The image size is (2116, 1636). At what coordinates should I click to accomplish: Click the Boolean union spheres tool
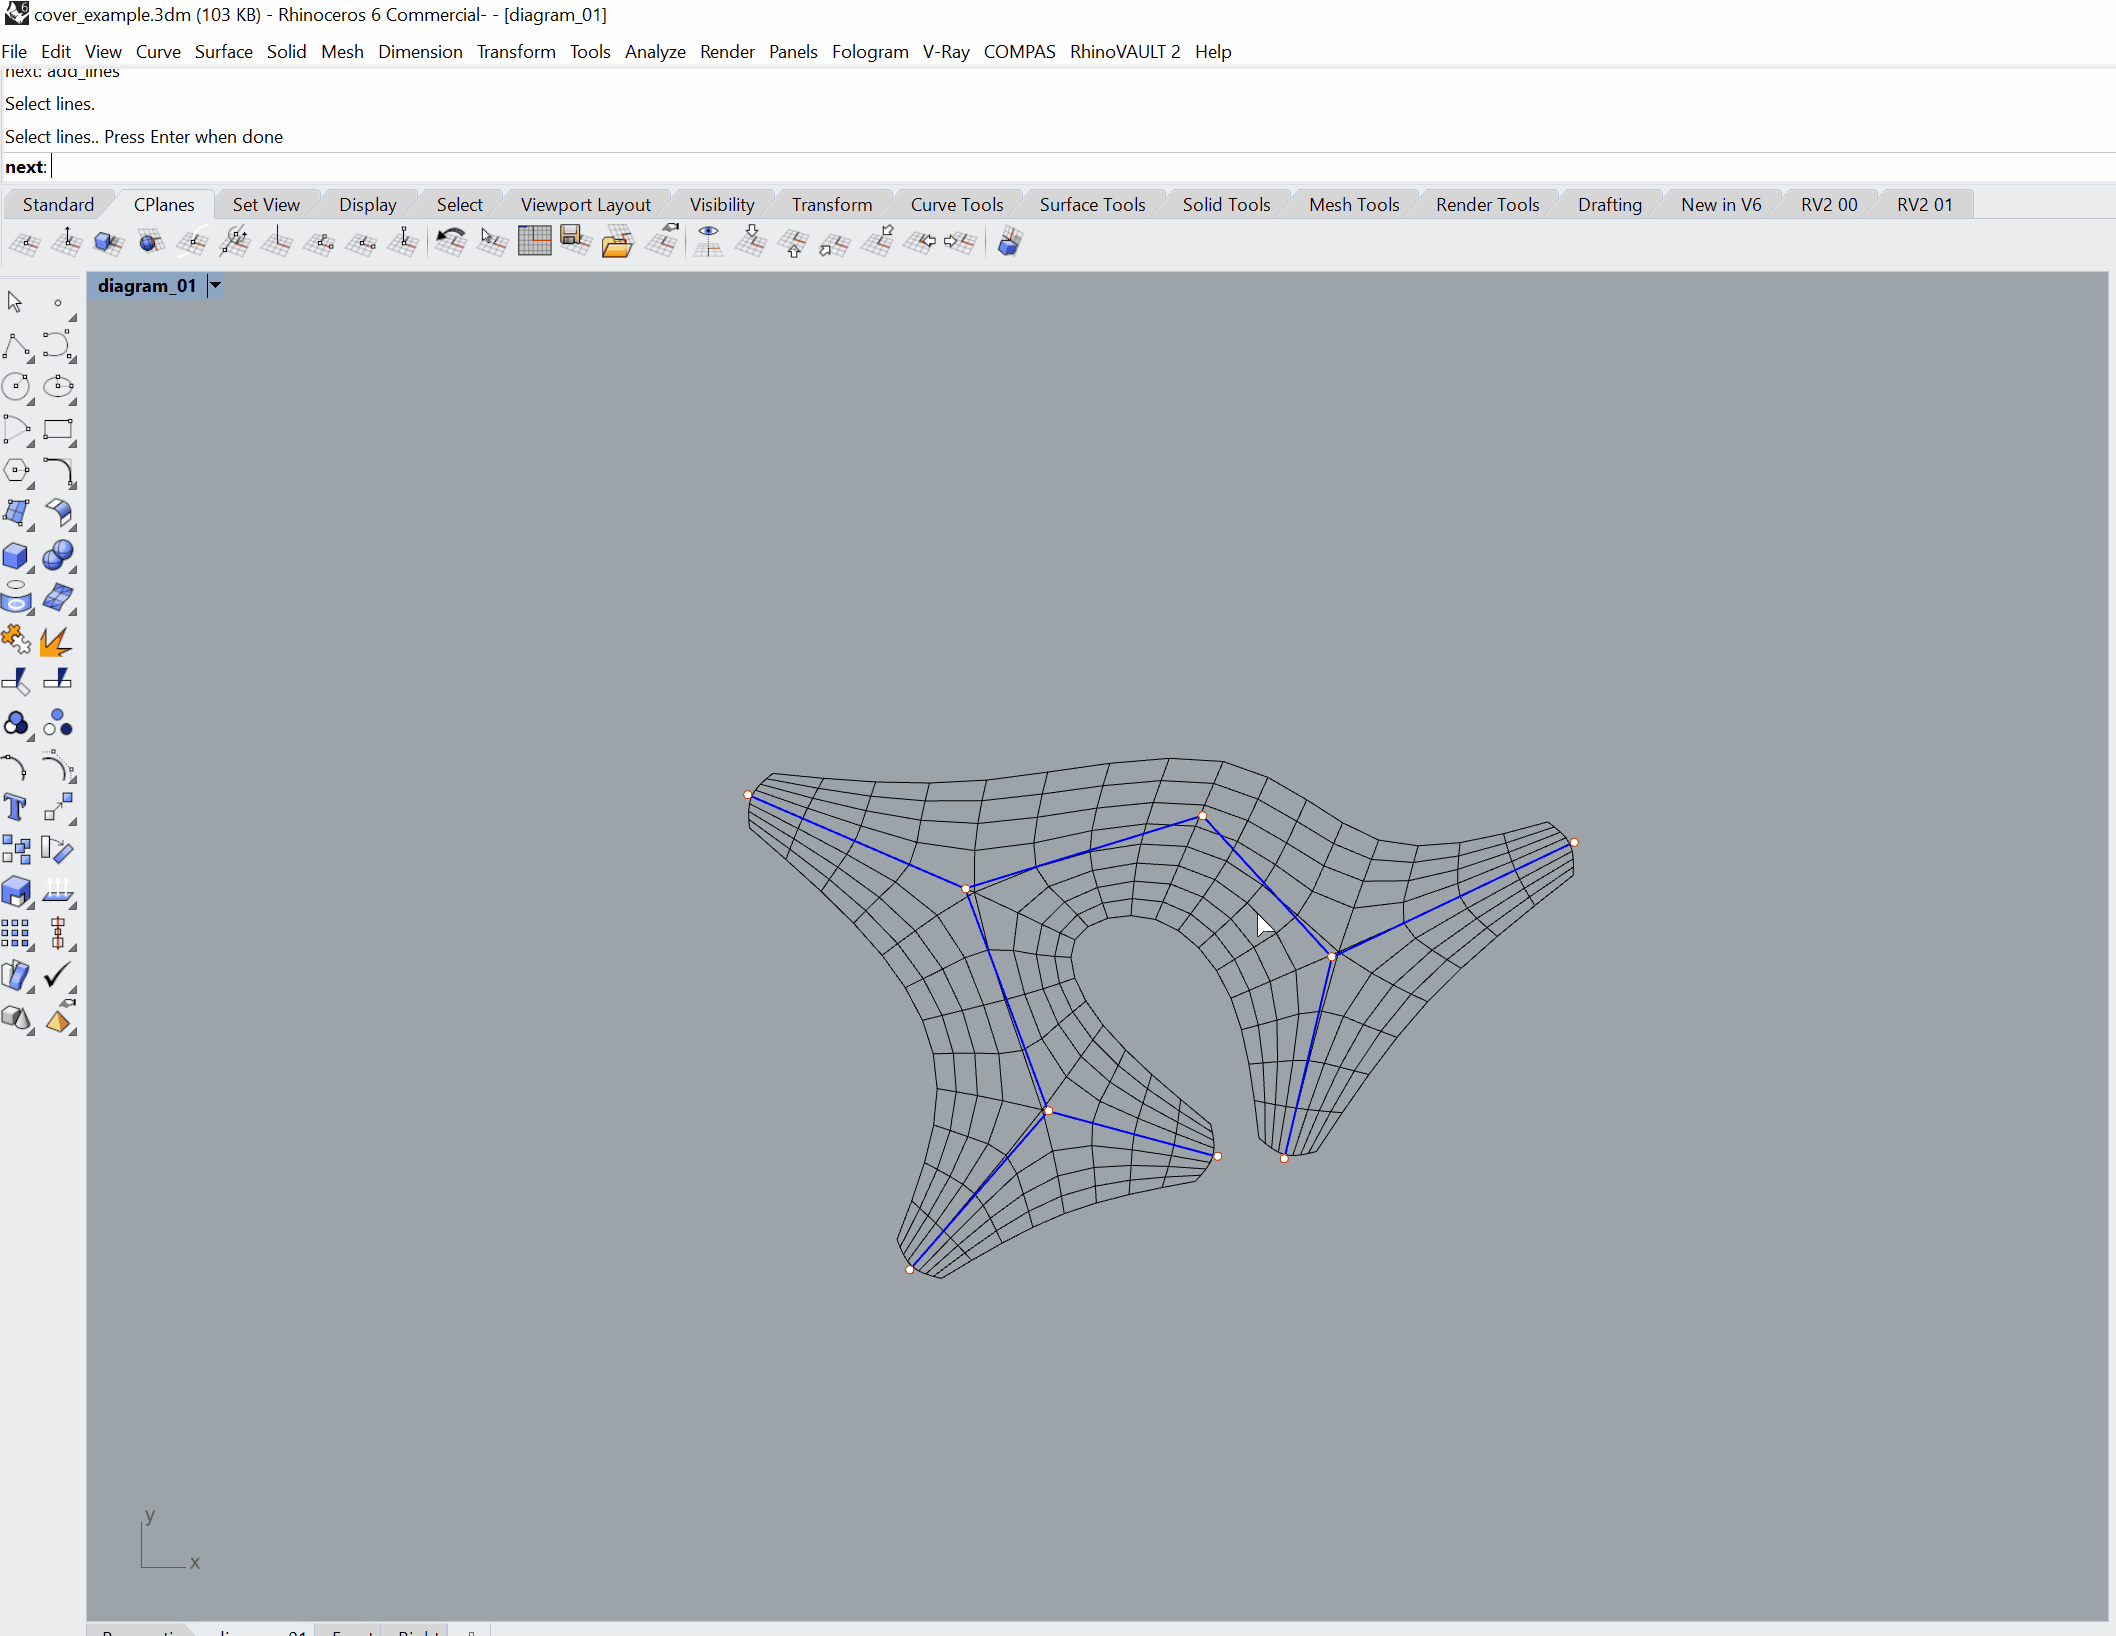click(58, 555)
